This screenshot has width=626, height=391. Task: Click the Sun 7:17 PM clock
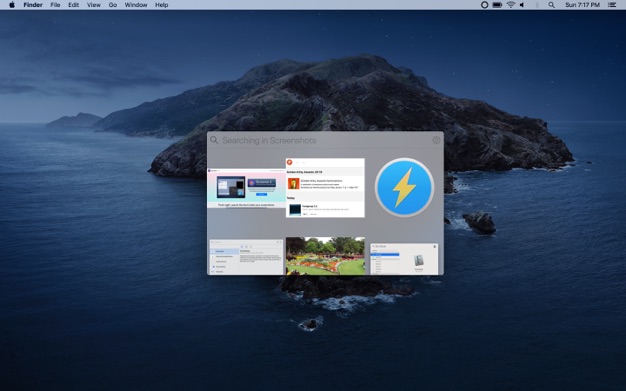[582, 5]
